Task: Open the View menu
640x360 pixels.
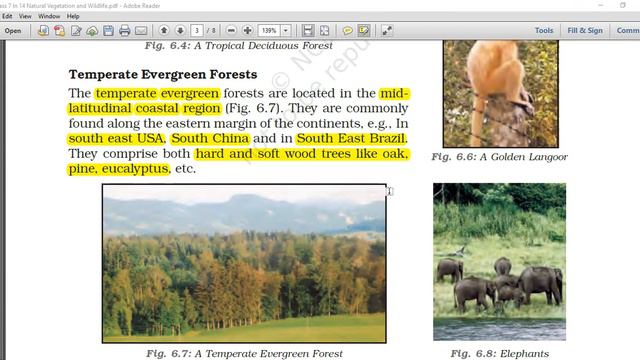Action: (25, 16)
